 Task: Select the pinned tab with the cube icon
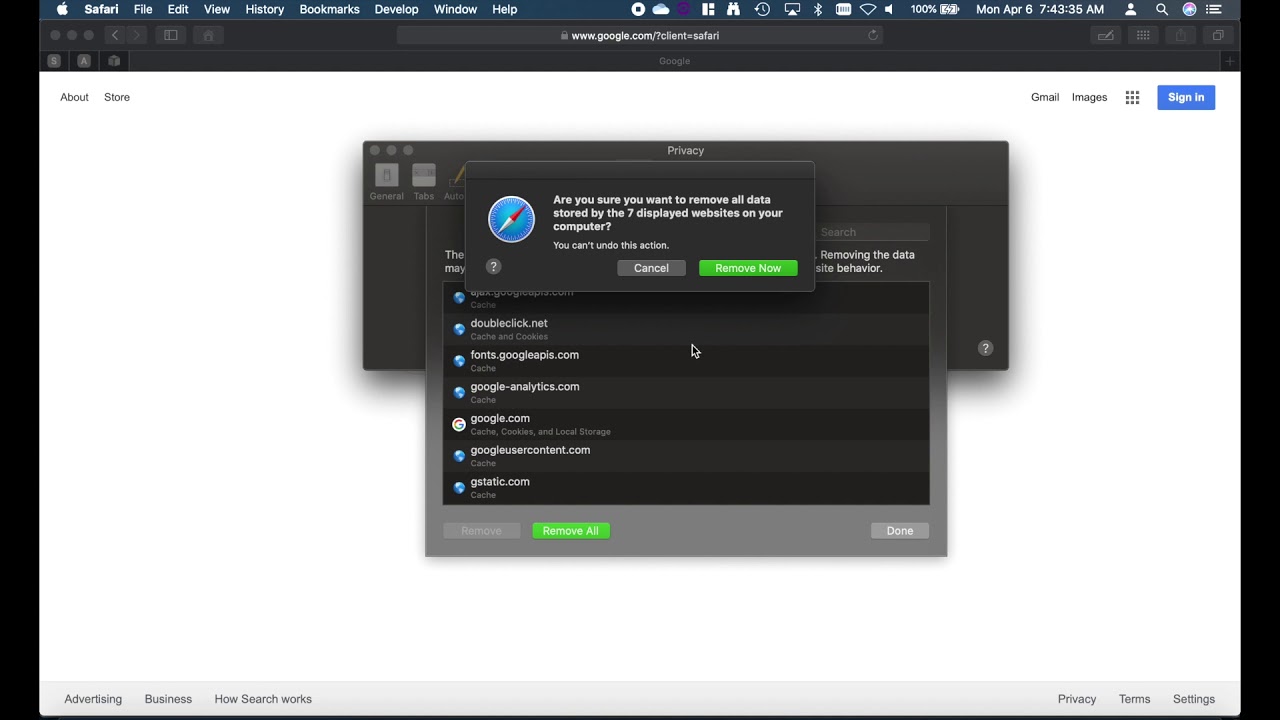point(114,61)
